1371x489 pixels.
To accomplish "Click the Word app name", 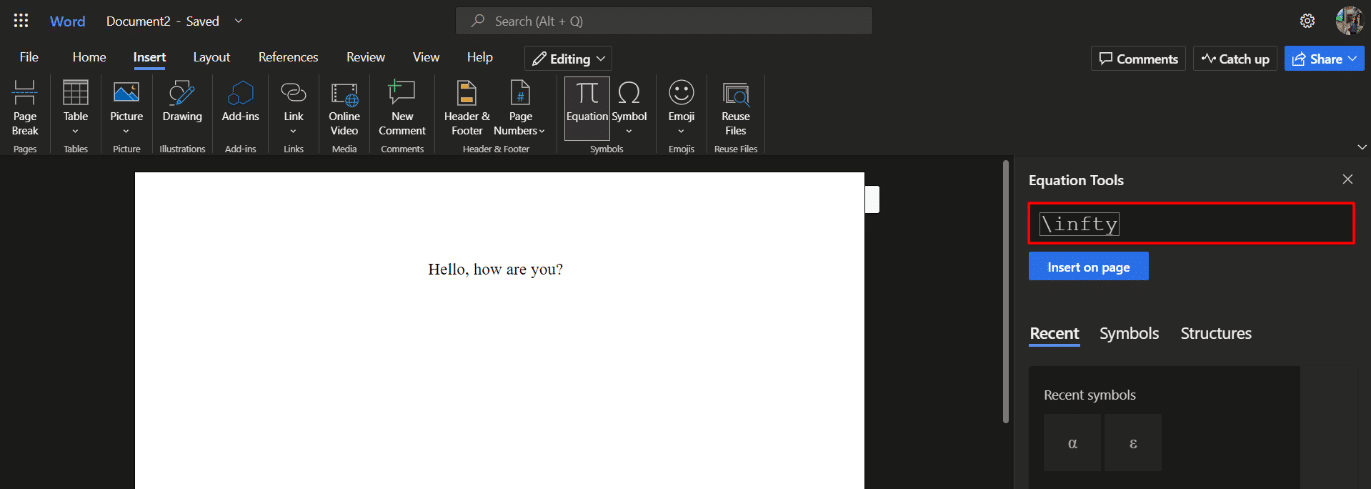I will coord(68,21).
